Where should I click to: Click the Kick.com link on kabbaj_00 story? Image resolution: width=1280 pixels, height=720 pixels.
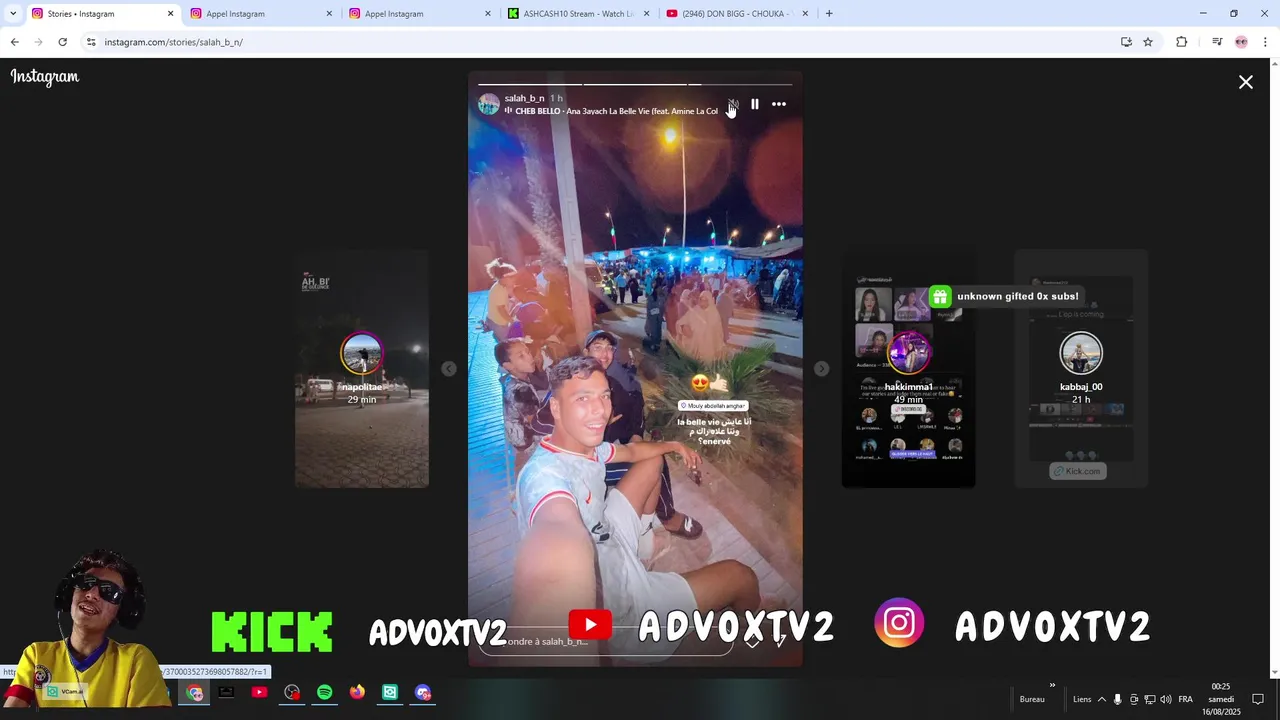tap(1078, 471)
